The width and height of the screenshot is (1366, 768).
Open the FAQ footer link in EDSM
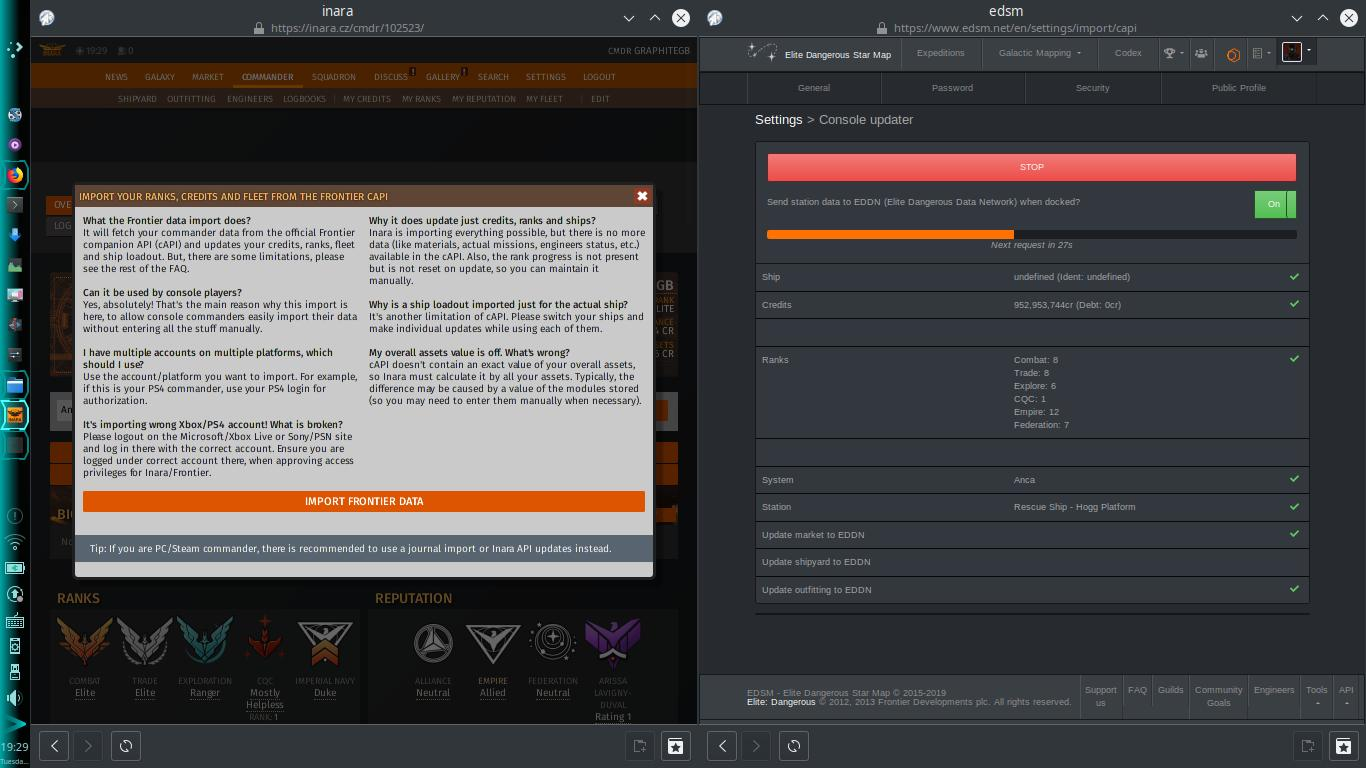tap(1138, 690)
